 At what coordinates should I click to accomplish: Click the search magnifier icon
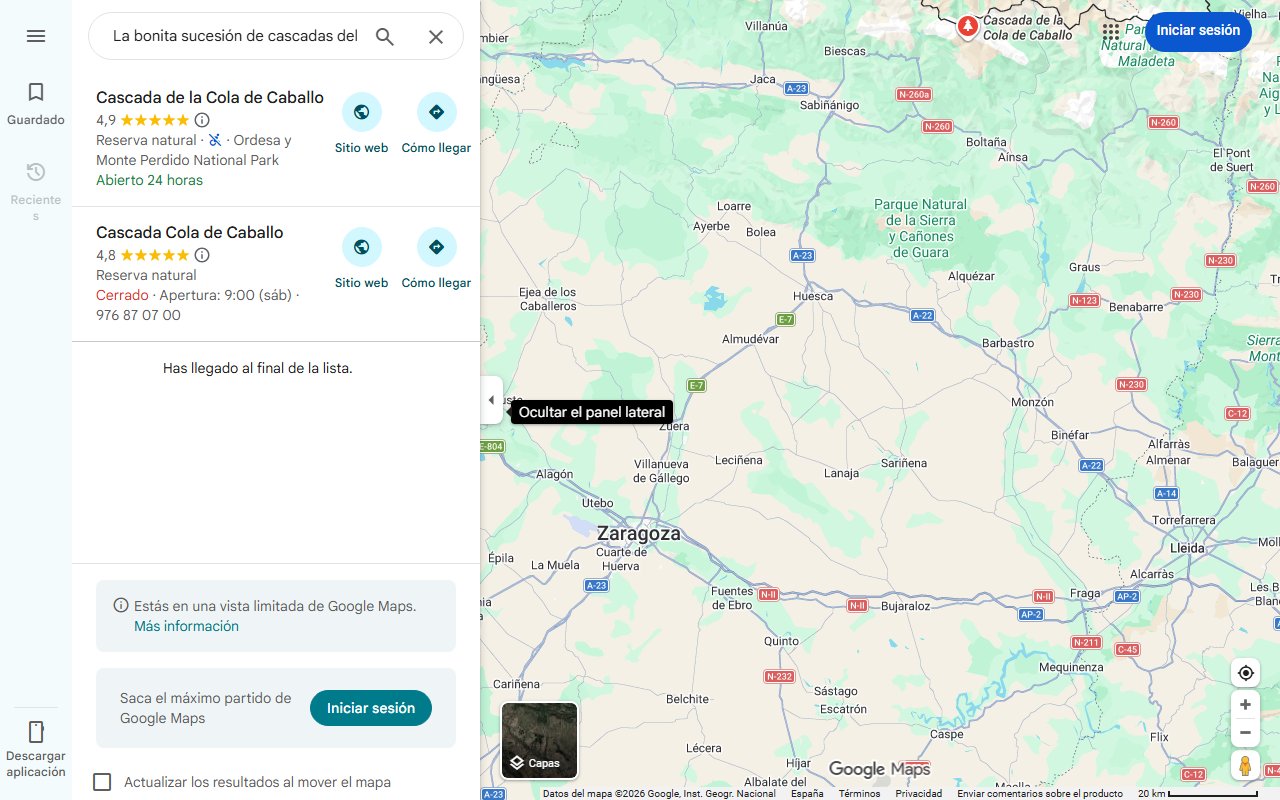pos(385,37)
